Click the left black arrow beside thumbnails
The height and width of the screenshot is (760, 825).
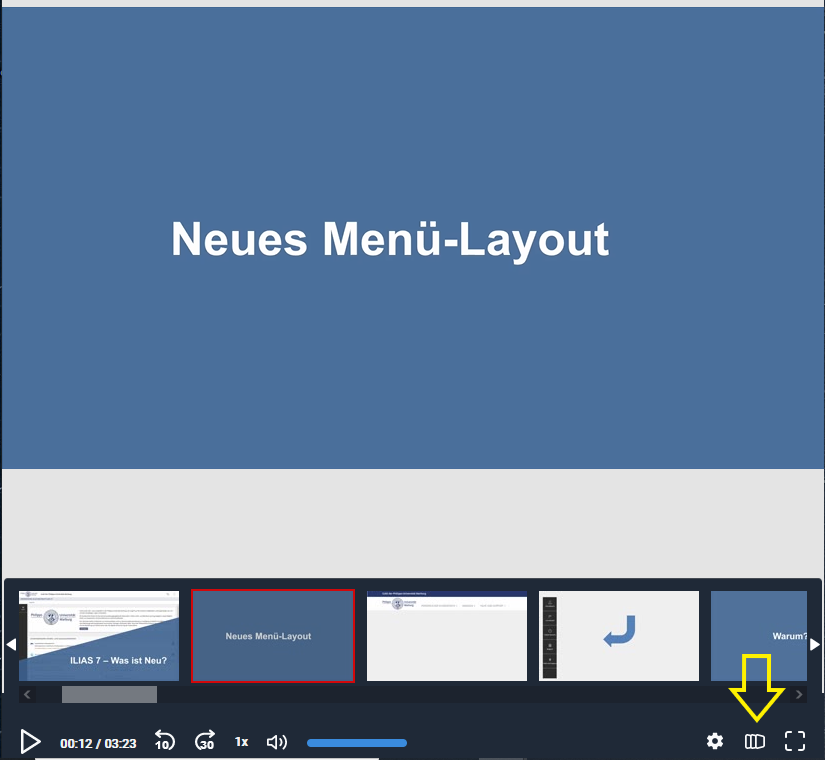tap(13, 643)
